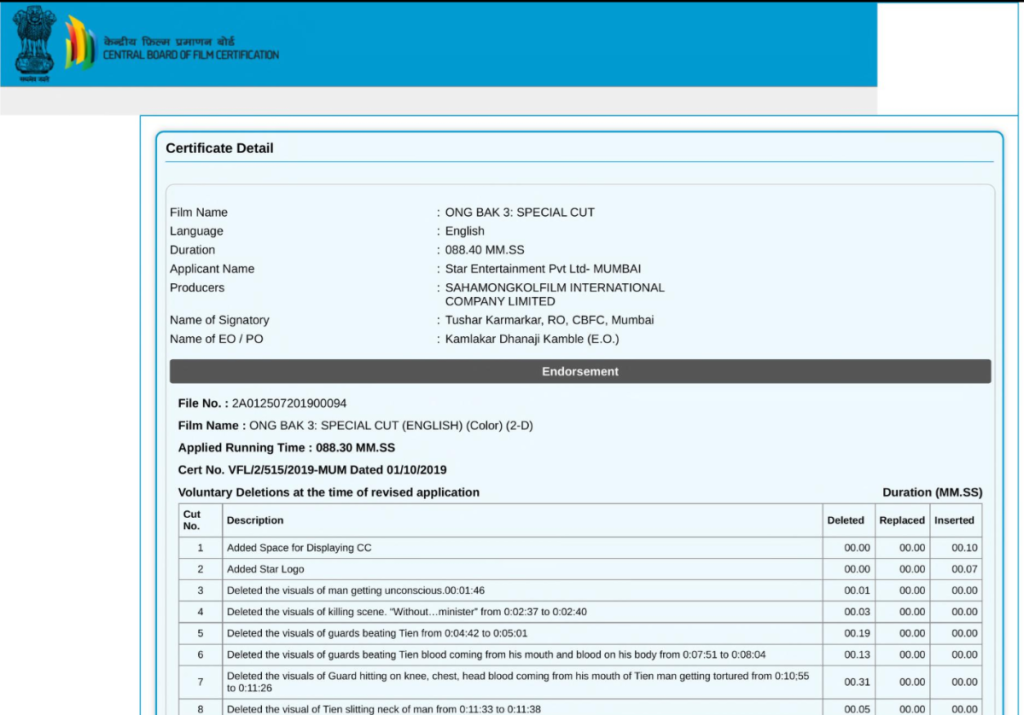Click the Inserted column header
Viewport: 1024px width, 715px height.
pos(955,520)
